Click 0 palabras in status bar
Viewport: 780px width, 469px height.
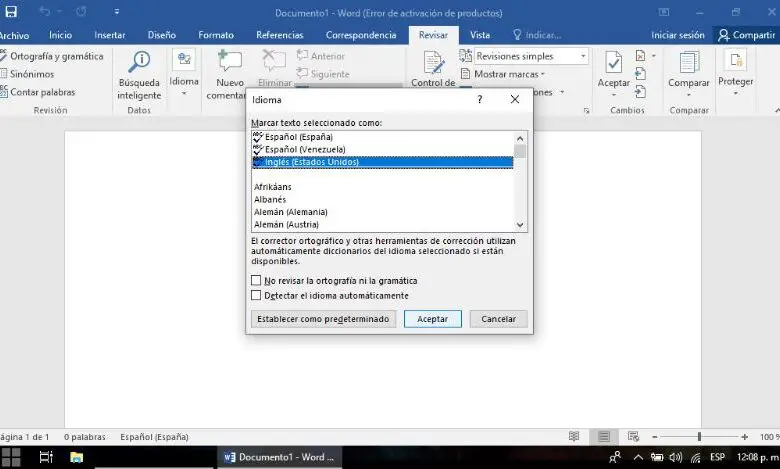tap(85, 437)
